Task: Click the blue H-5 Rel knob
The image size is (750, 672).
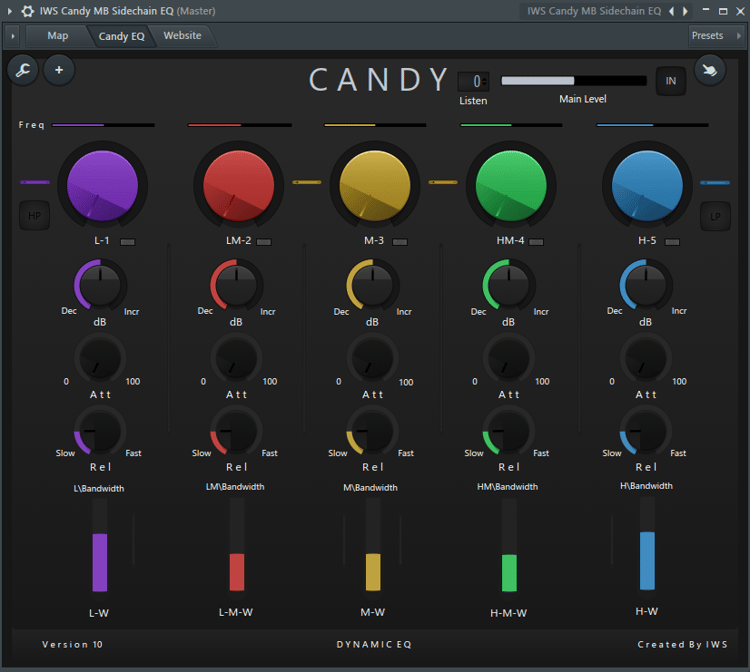Action: 646,430
